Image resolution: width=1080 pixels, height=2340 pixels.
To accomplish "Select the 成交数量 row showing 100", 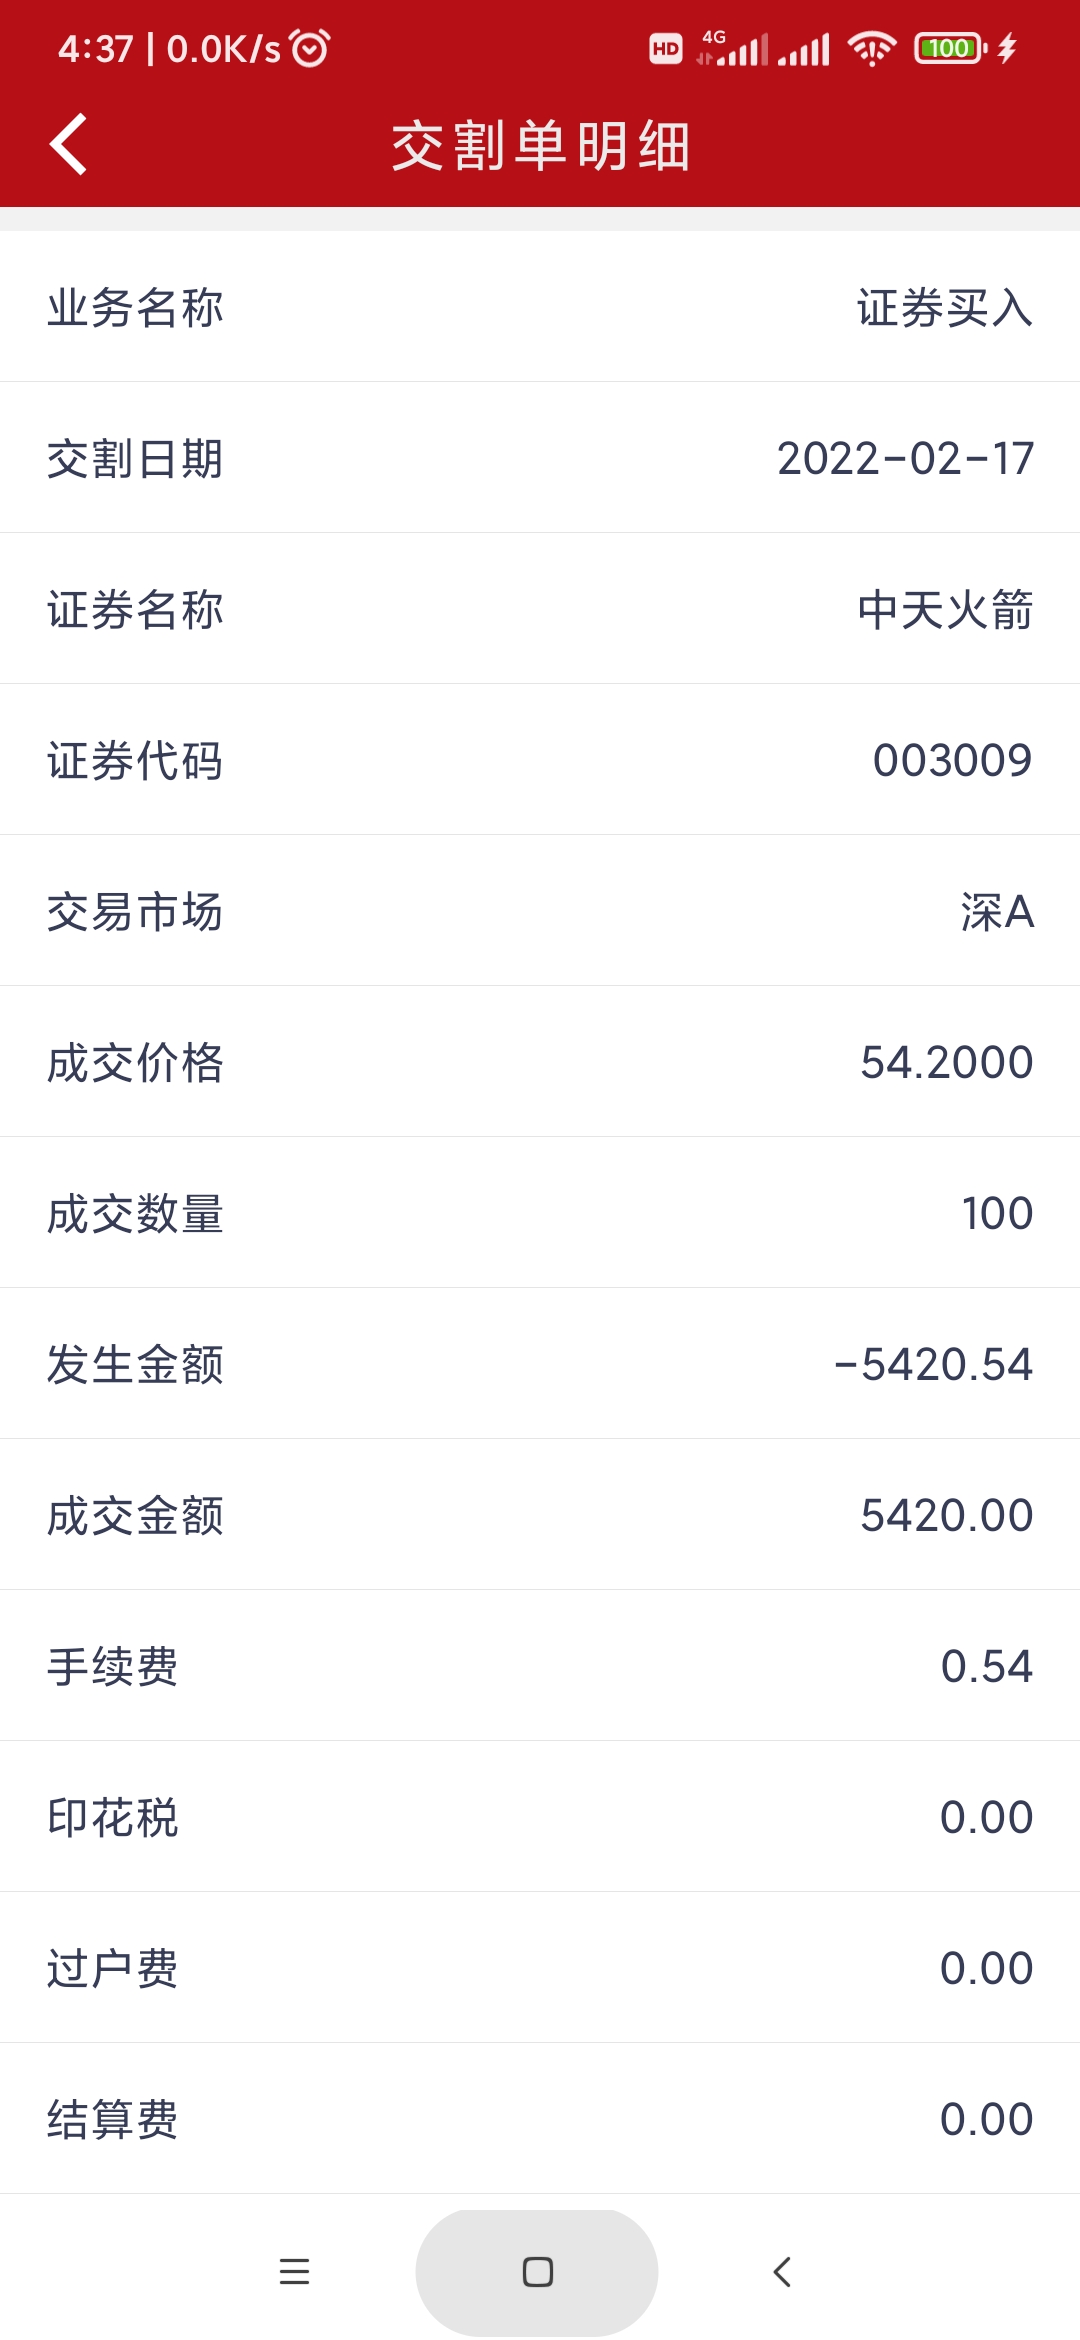I will 540,1213.
